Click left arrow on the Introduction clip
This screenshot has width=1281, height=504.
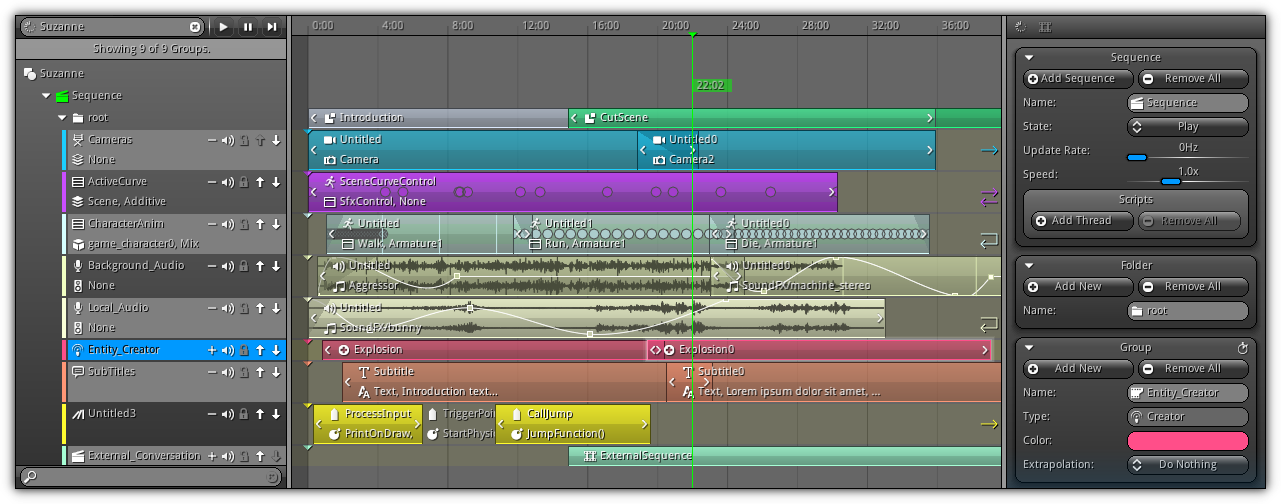pyautogui.click(x=314, y=118)
